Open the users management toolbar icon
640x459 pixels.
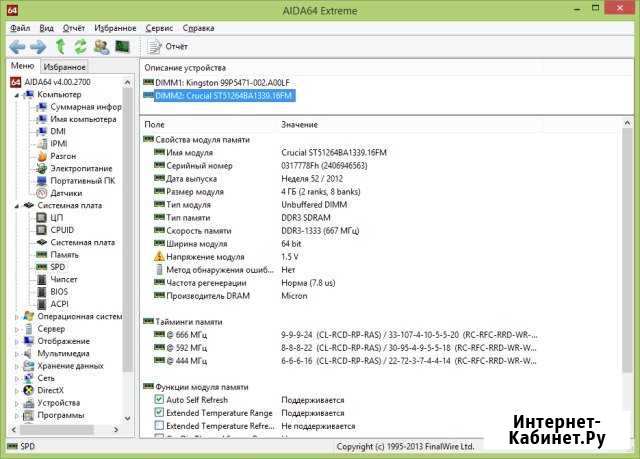point(101,47)
